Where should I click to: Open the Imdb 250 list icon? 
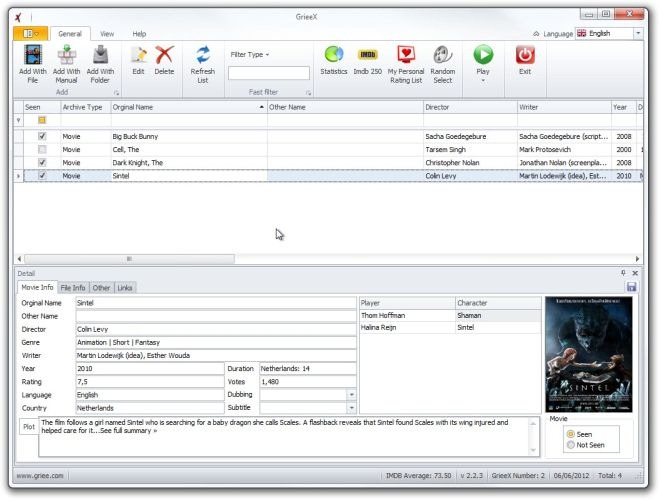tap(367, 55)
